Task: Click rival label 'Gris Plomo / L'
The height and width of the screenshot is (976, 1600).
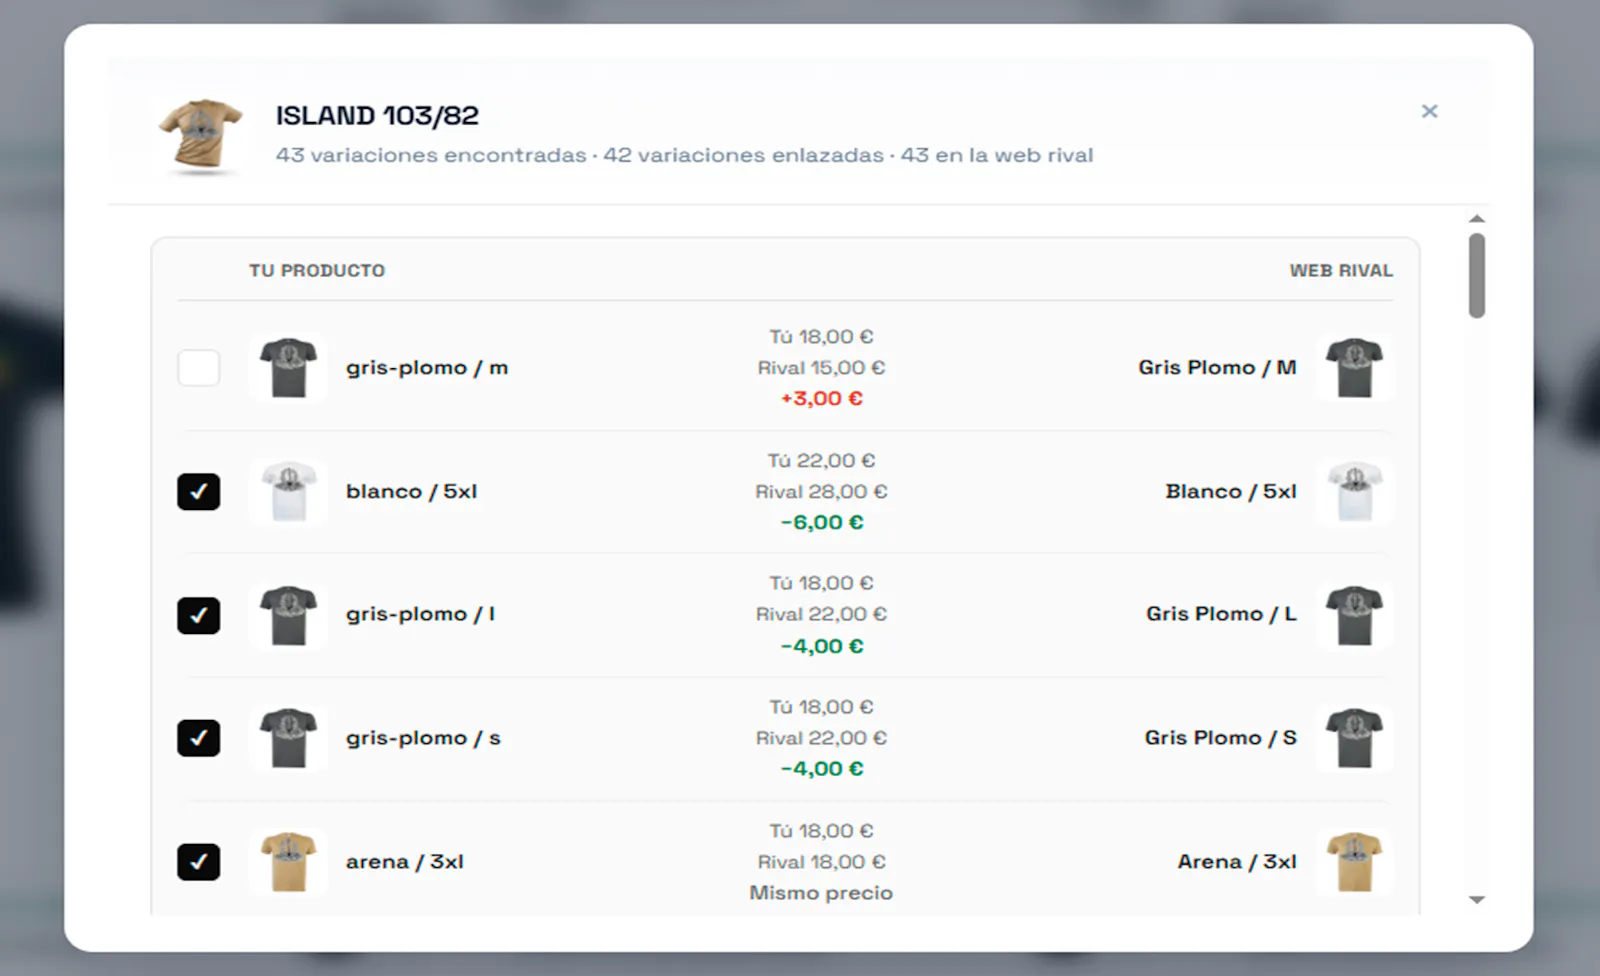Action: [1221, 615]
